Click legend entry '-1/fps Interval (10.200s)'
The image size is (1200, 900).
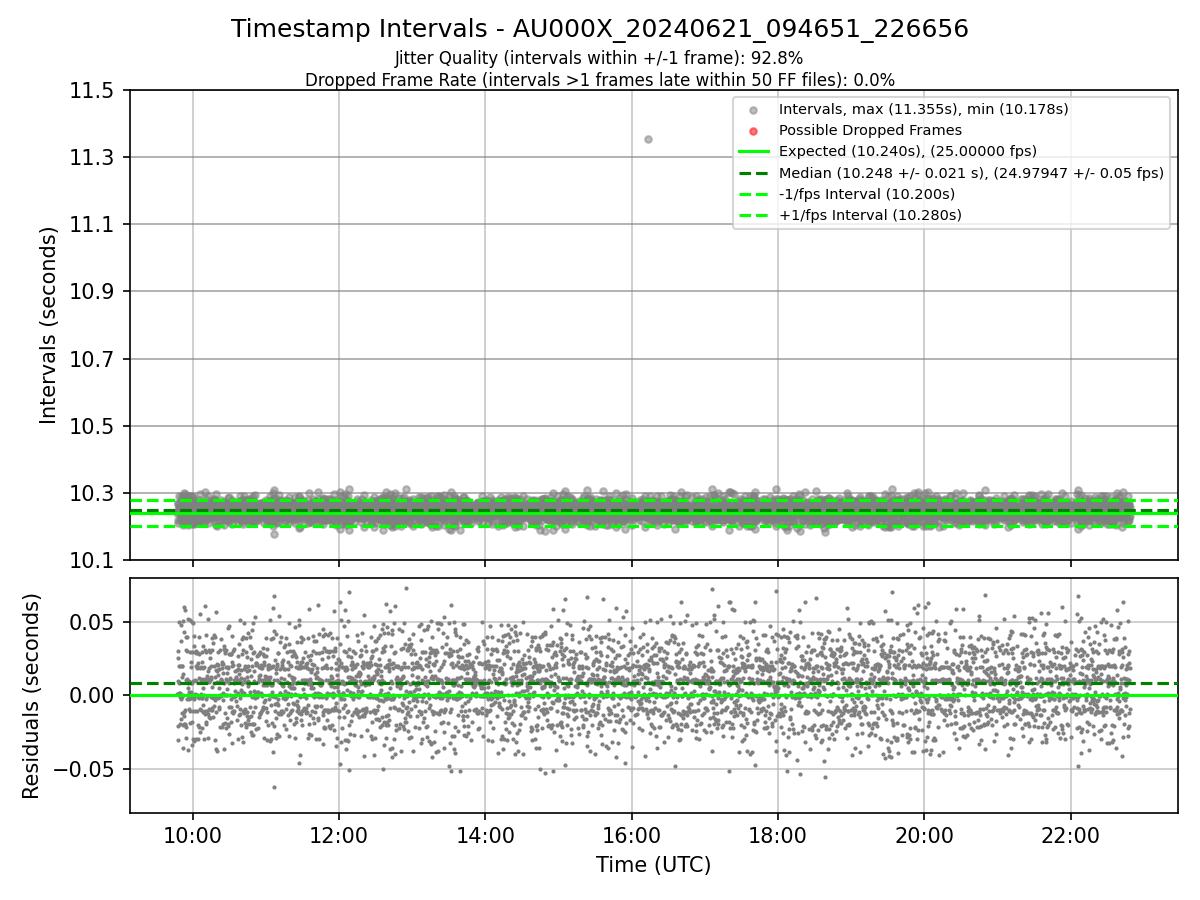click(867, 194)
